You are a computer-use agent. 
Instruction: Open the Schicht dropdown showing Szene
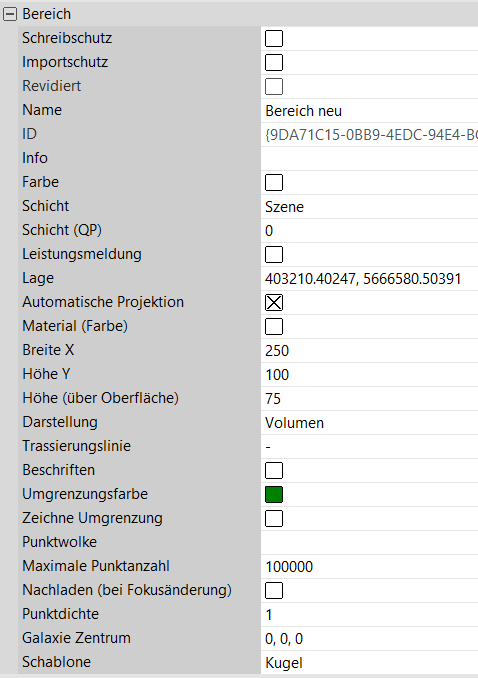(x=369, y=207)
